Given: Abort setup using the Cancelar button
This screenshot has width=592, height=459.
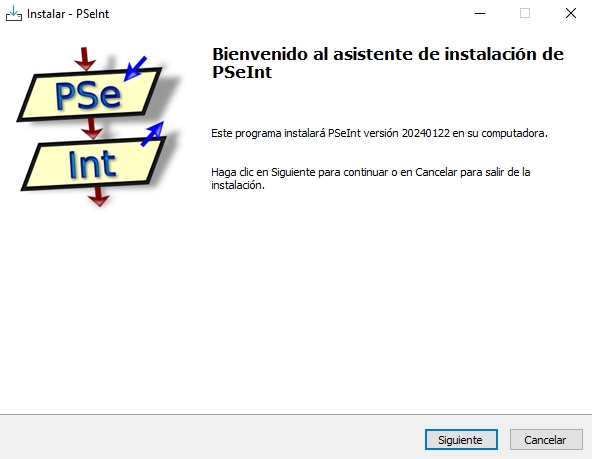Looking at the screenshot, I should 546,440.
